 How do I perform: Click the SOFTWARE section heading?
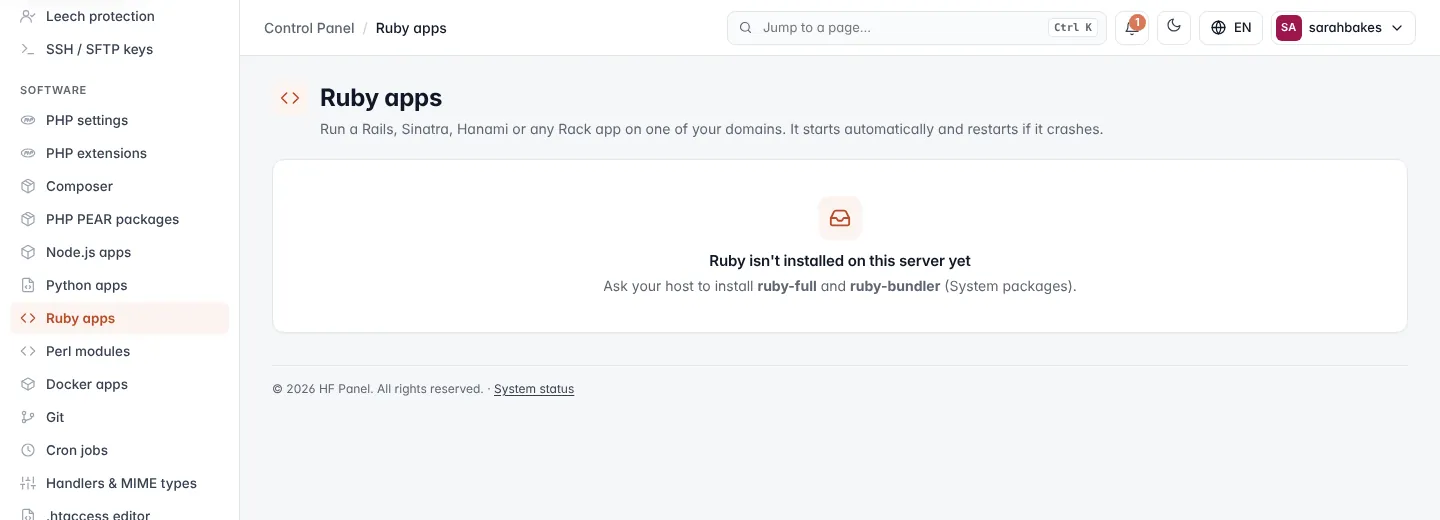pos(53,90)
